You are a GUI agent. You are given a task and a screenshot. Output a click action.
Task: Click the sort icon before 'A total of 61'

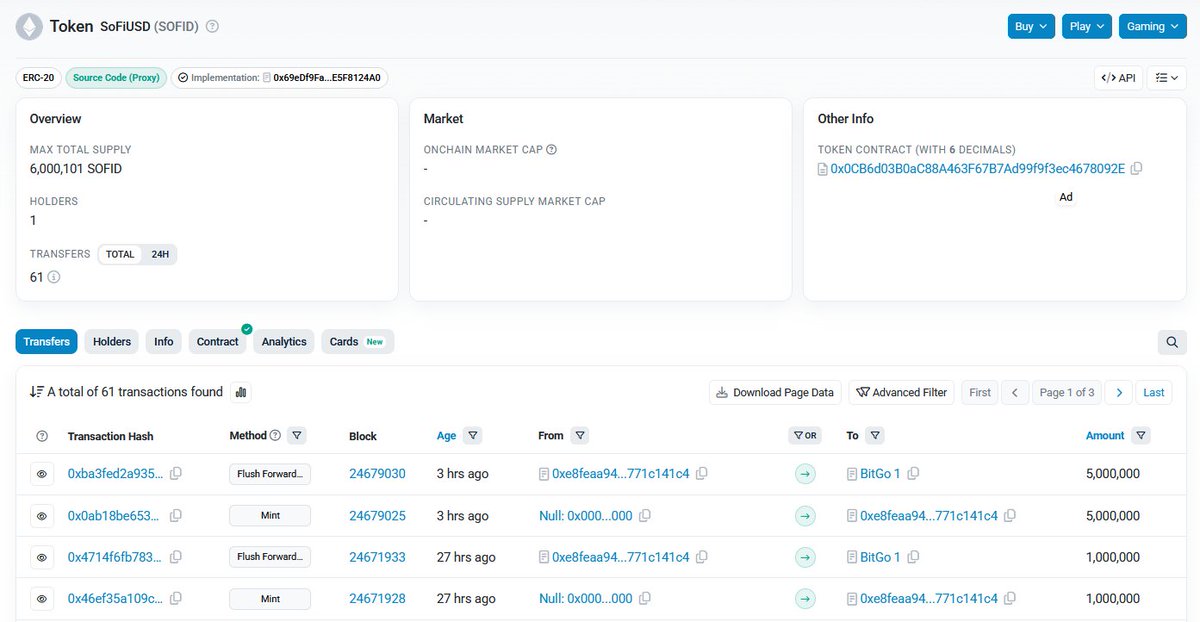[x=37, y=392]
